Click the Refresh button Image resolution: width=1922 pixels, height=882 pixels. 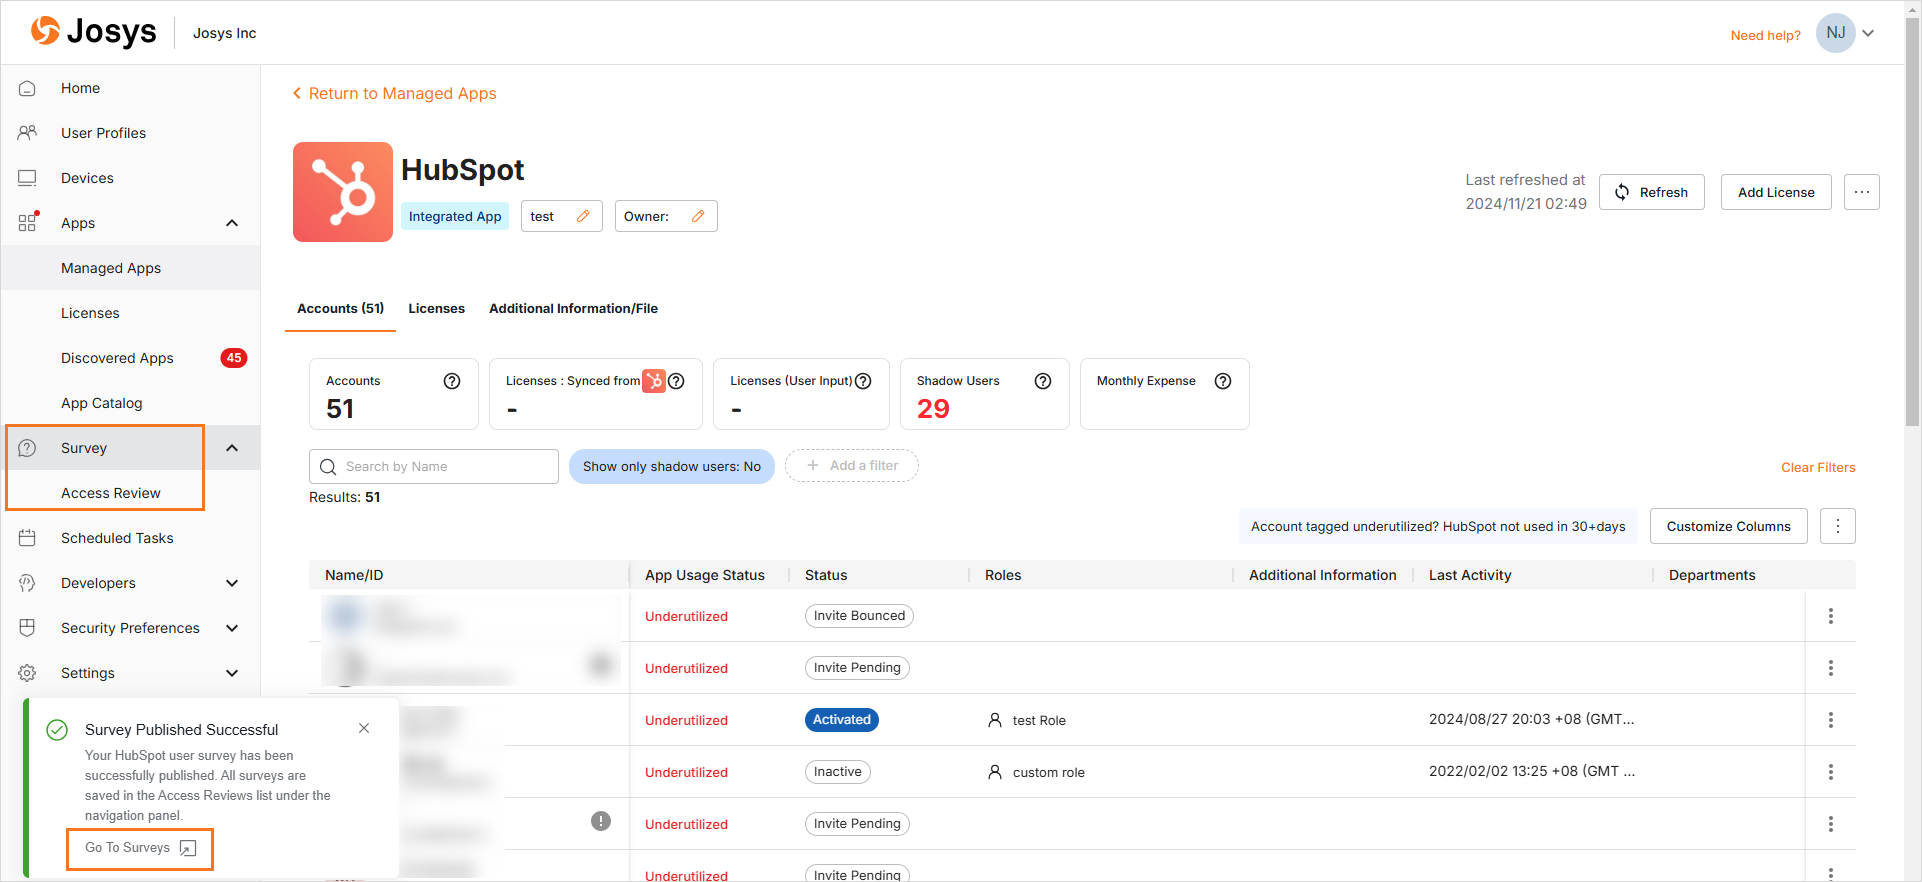(1652, 192)
